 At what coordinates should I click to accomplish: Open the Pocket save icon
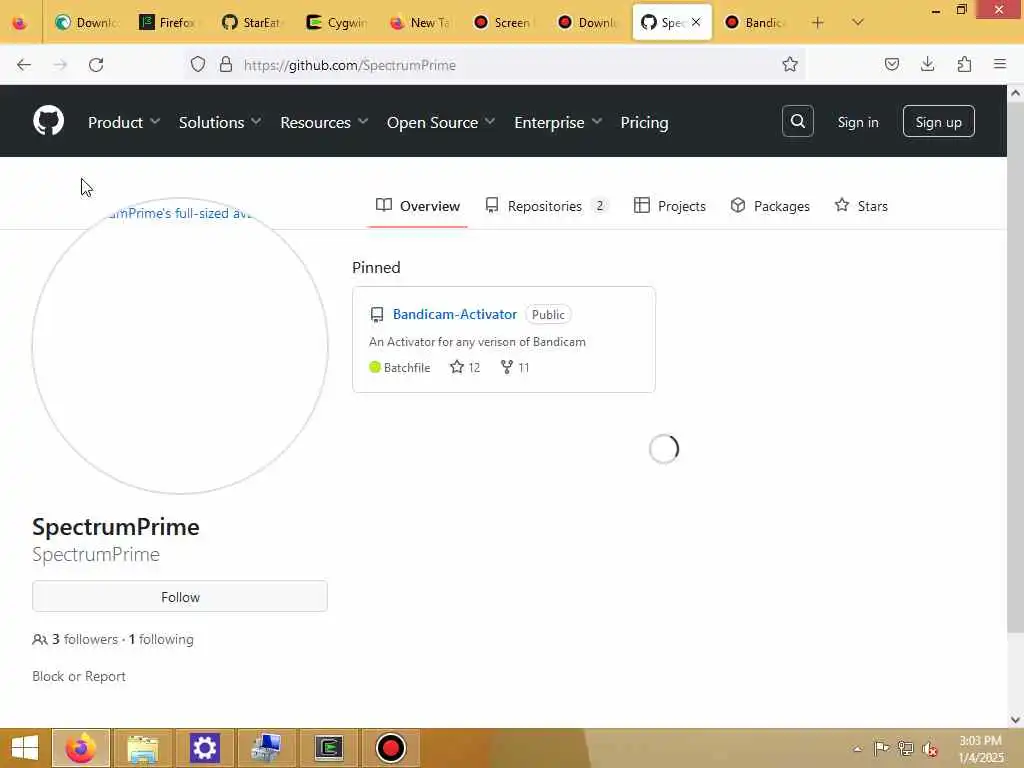(x=891, y=64)
